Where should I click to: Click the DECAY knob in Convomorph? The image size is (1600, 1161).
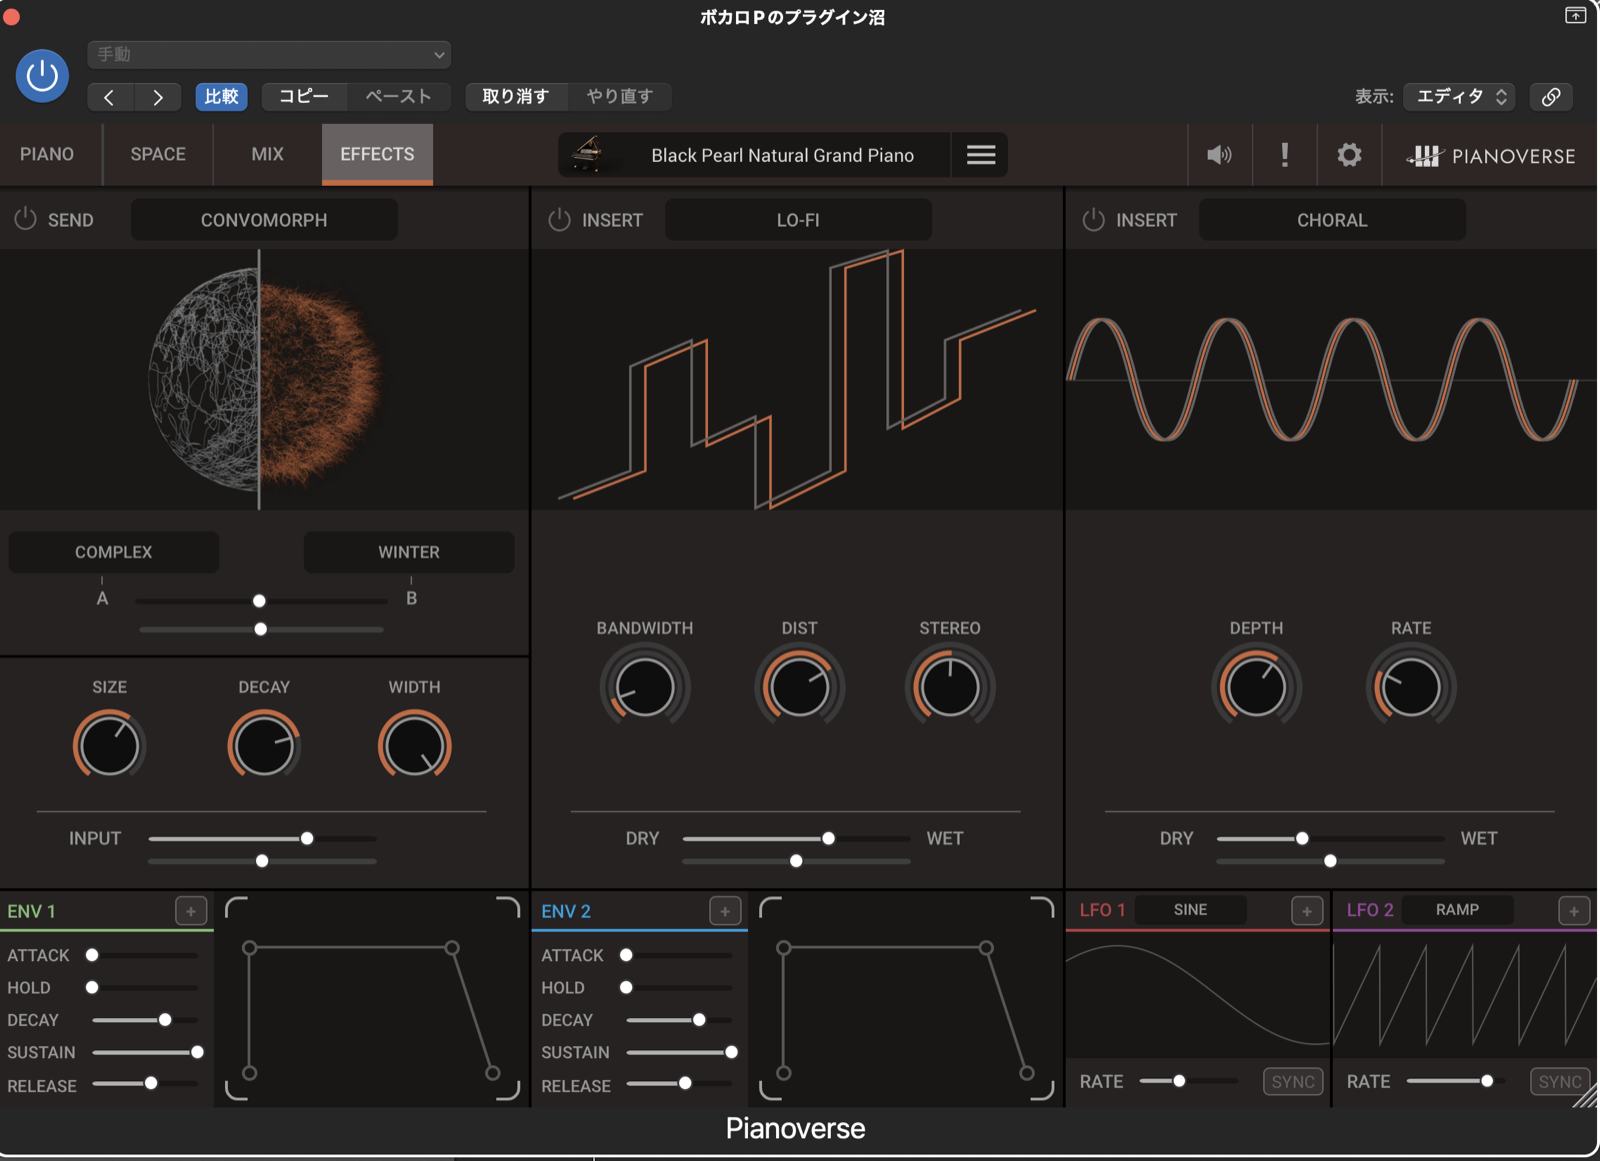(264, 745)
